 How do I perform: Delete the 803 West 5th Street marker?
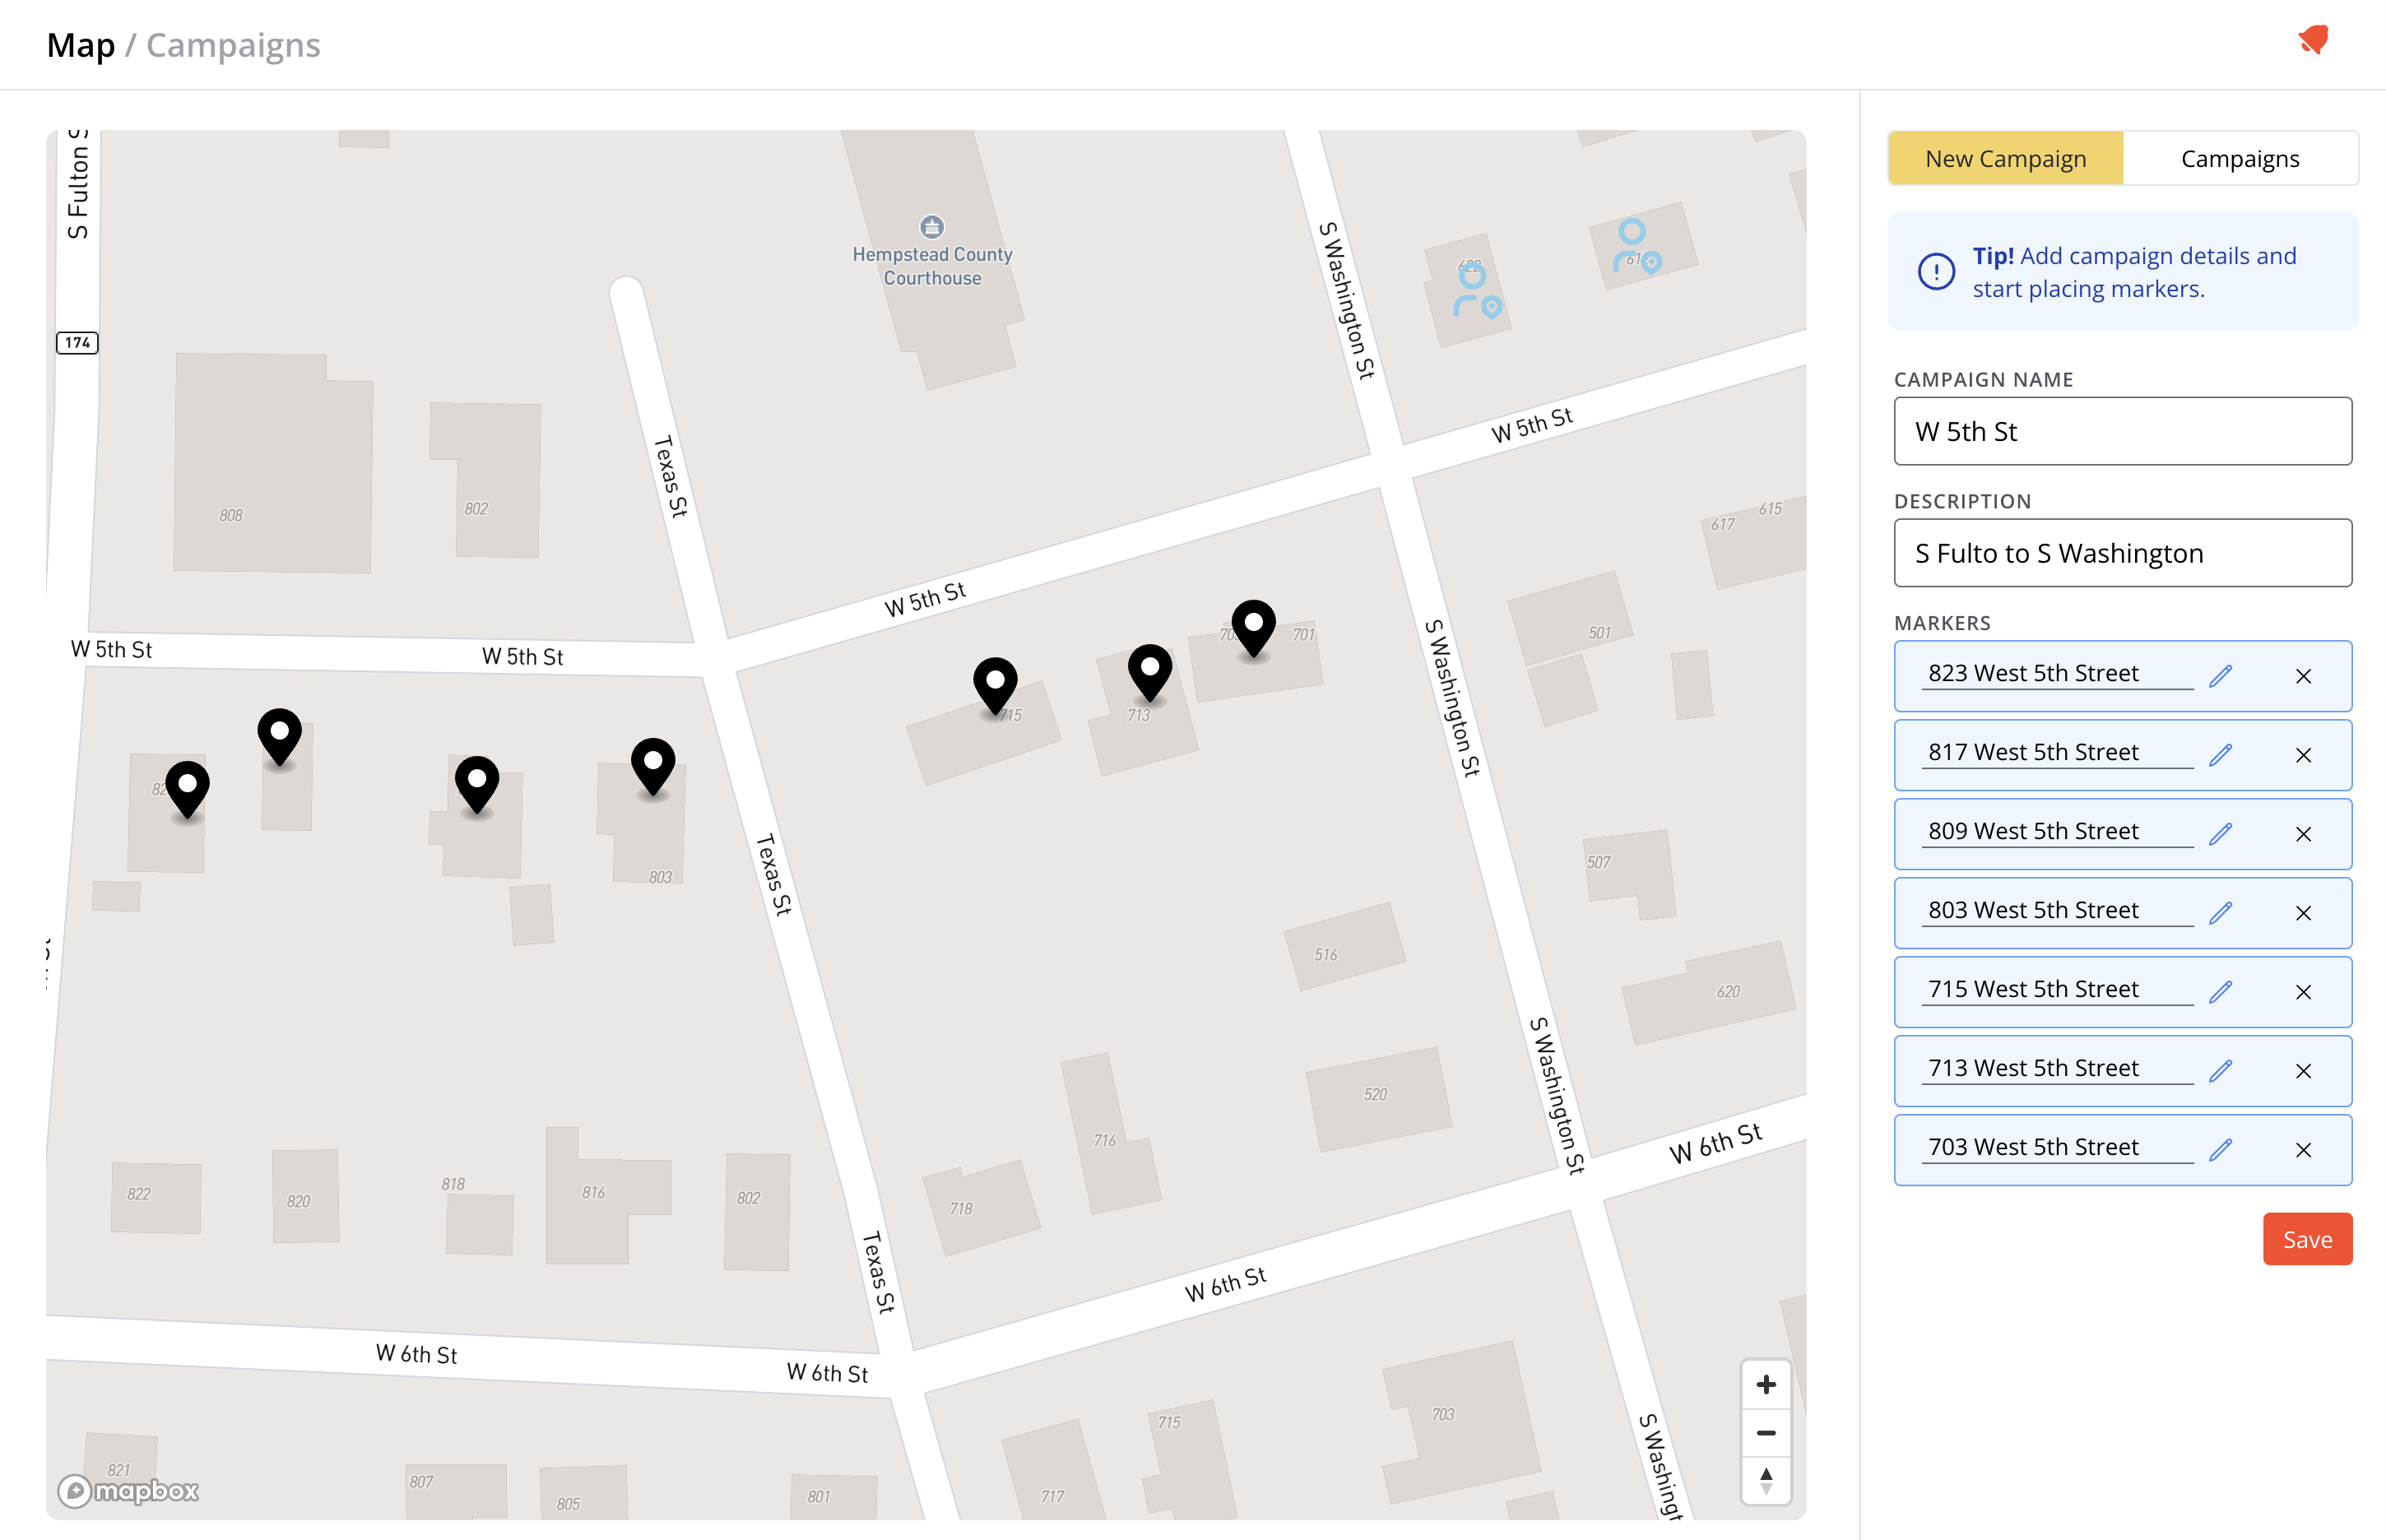(x=2303, y=913)
